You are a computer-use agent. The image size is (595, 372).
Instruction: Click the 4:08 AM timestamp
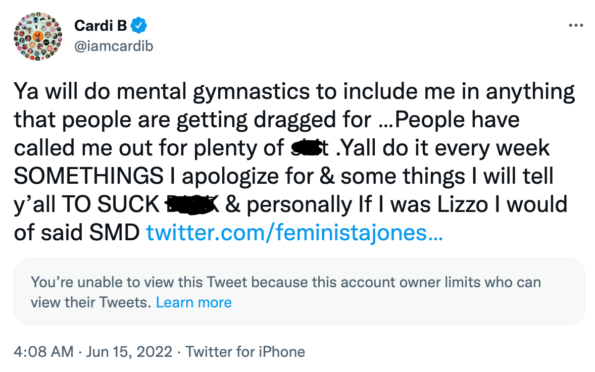pos(44,352)
